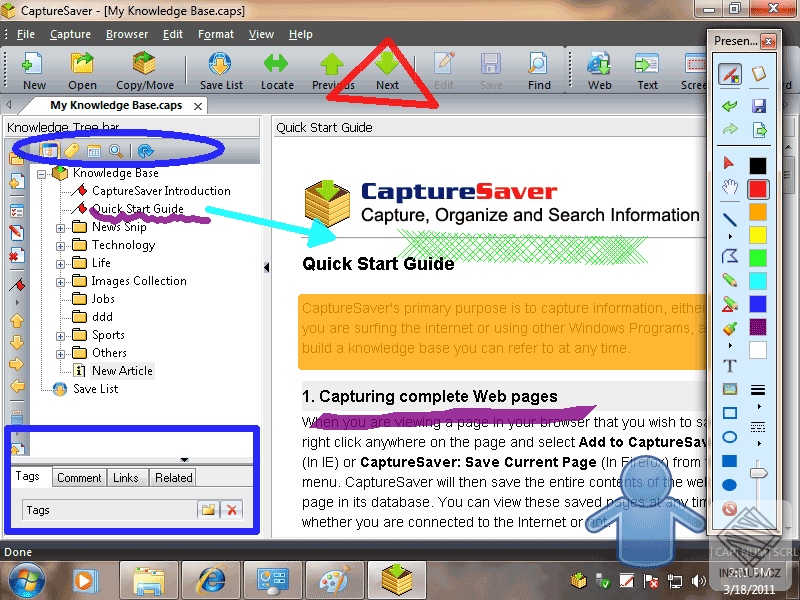Select the tag view icon in tree bar
Viewport: 800px width, 600px height.
[x=71, y=151]
